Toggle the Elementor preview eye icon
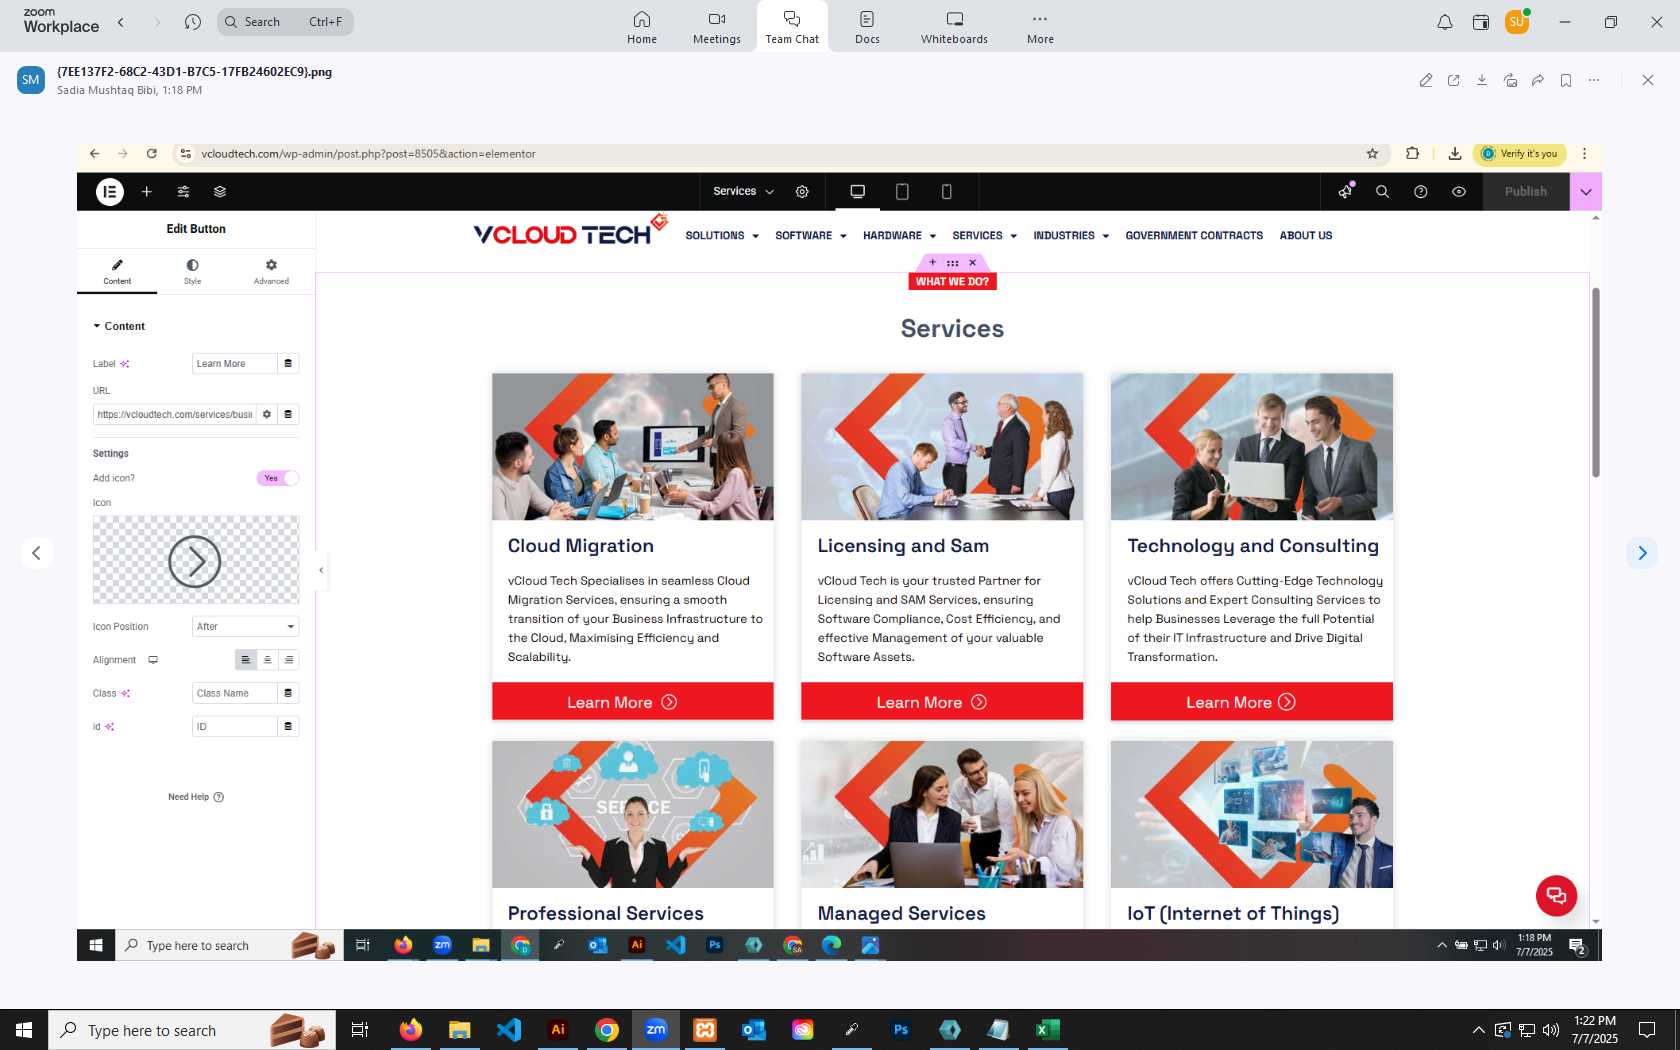The image size is (1680, 1050). click(x=1459, y=191)
